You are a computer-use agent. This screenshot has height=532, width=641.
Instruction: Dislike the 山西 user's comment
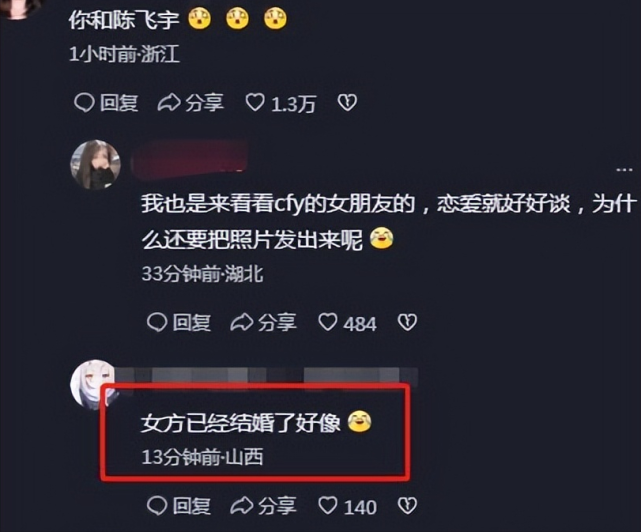click(407, 506)
